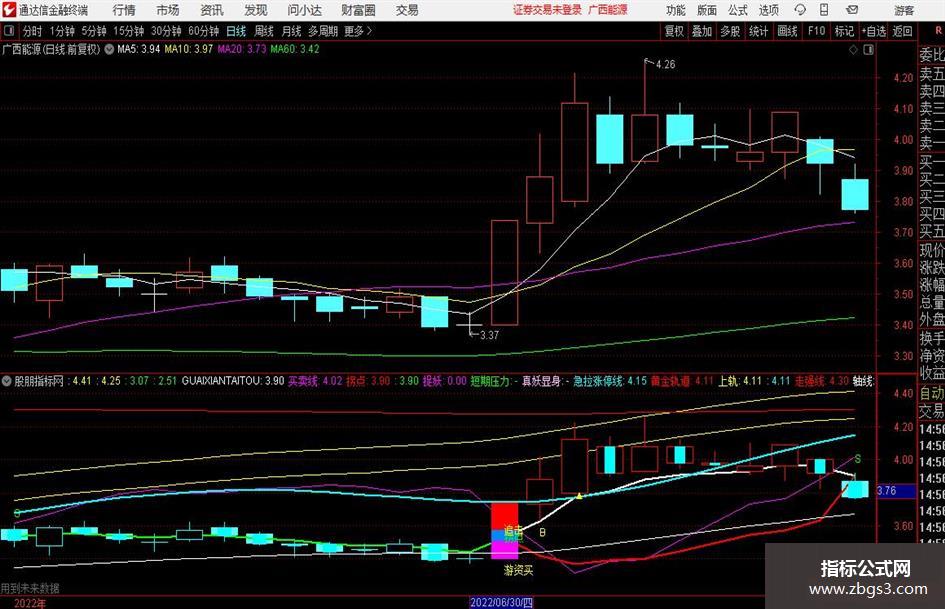945x609 pixels.
Task: Click the diamond icon above the price axis
Action: pyautogui.click(x=853, y=50)
